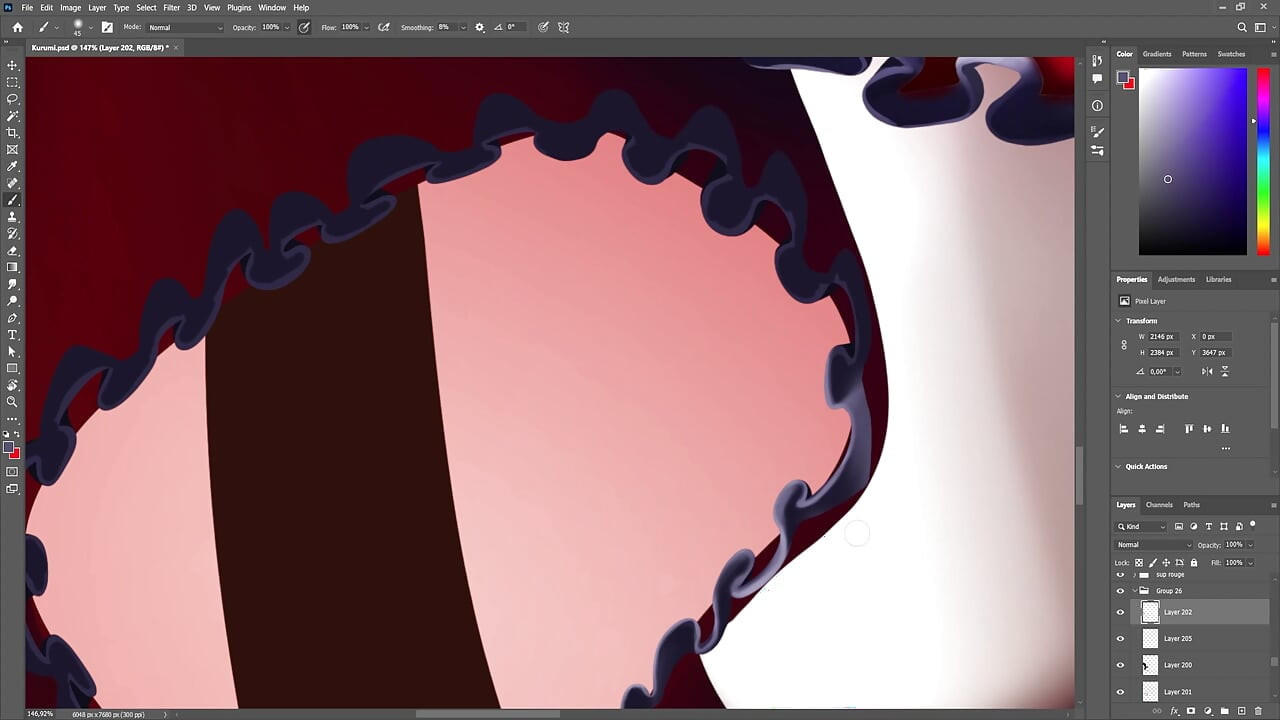Select the Crop tool

coord(13,132)
